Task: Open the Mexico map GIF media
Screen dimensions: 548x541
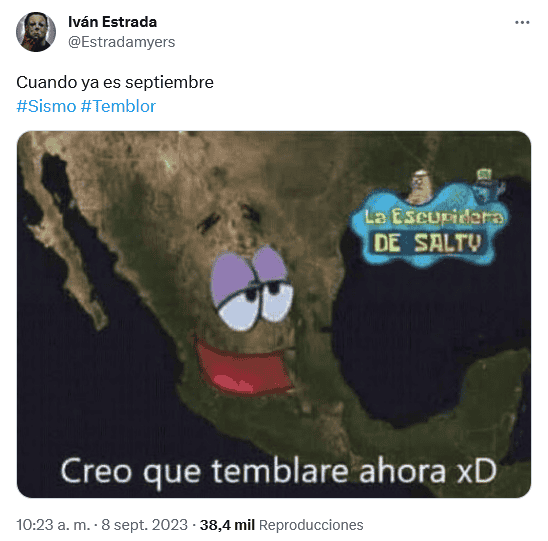Action: pyautogui.click(x=274, y=314)
